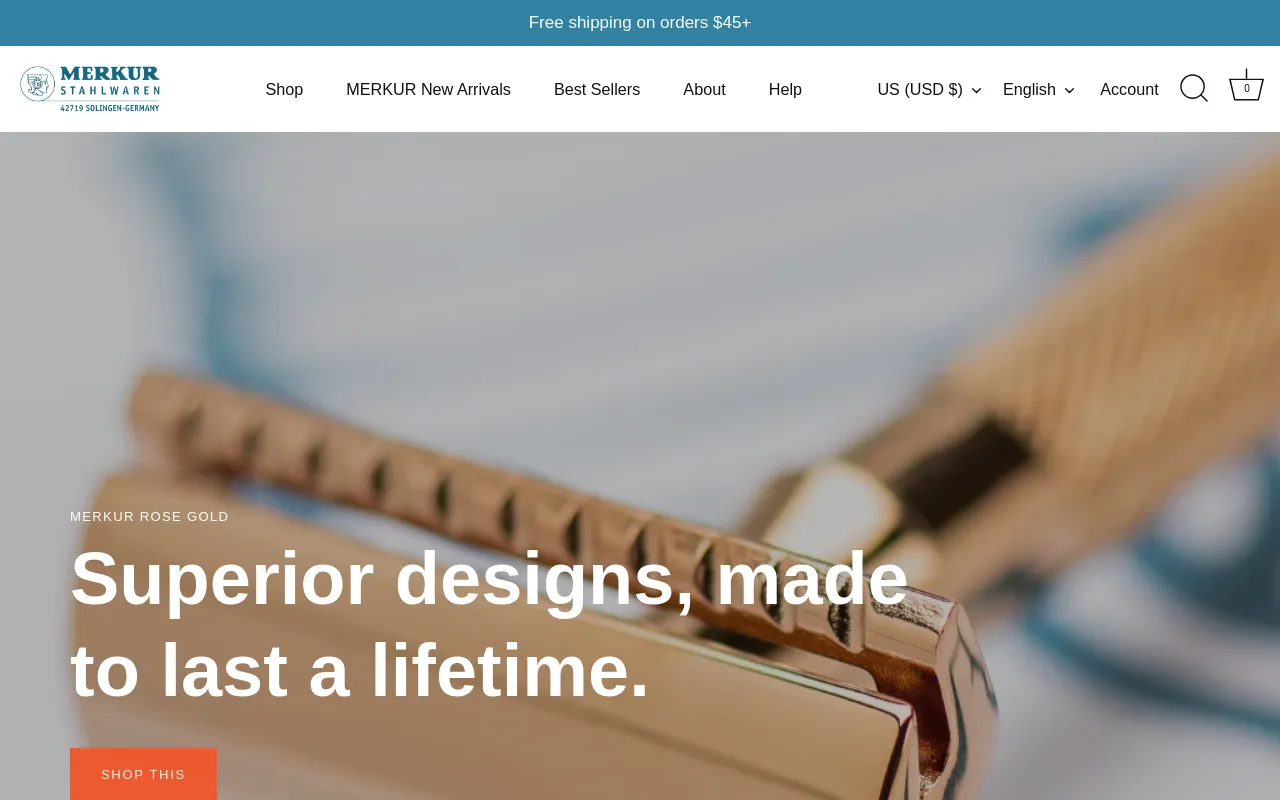The image size is (1280, 800).
Task: Go to MERKUR New Arrivals
Action: tap(428, 90)
